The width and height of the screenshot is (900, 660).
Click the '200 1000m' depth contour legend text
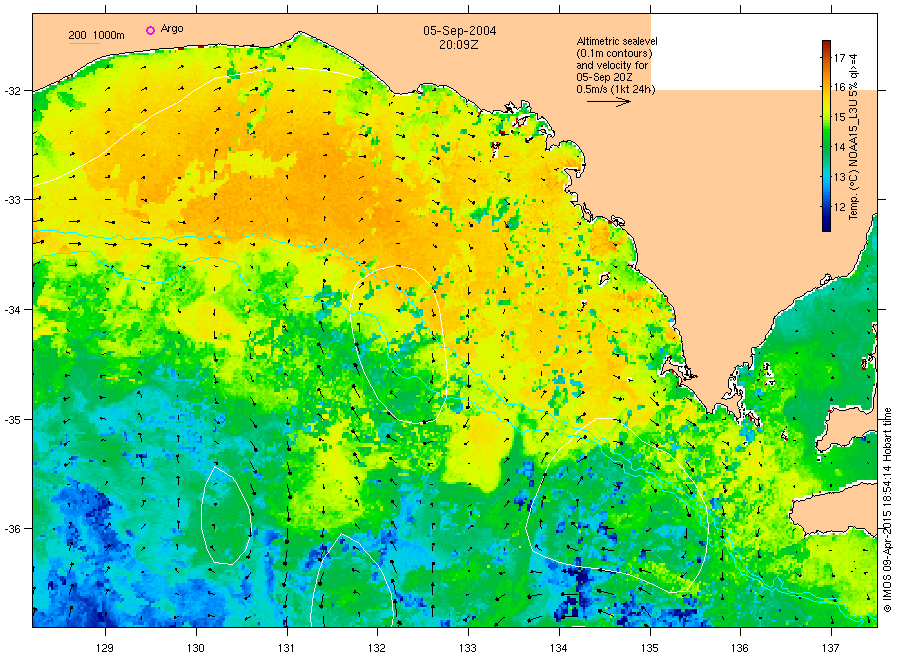click(x=96, y=35)
